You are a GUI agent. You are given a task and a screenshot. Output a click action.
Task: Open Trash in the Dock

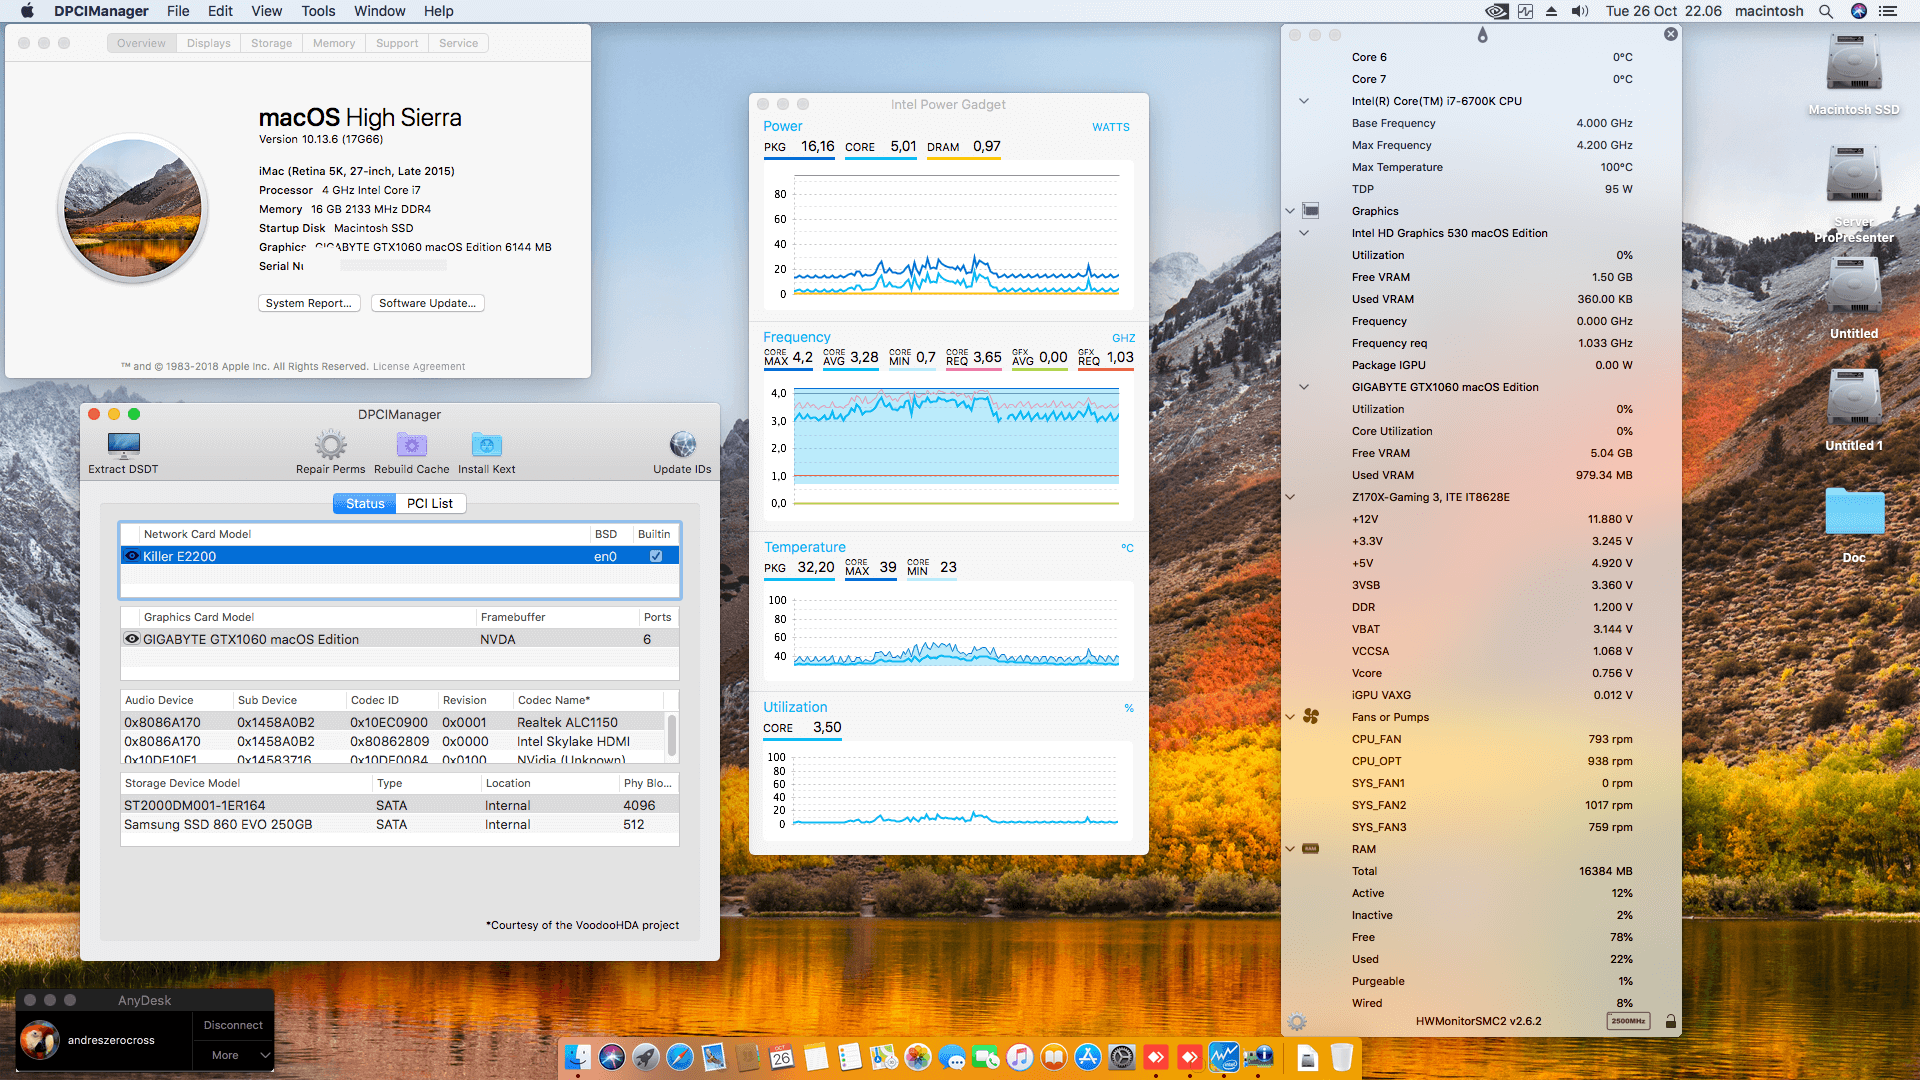[1342, 1057]
